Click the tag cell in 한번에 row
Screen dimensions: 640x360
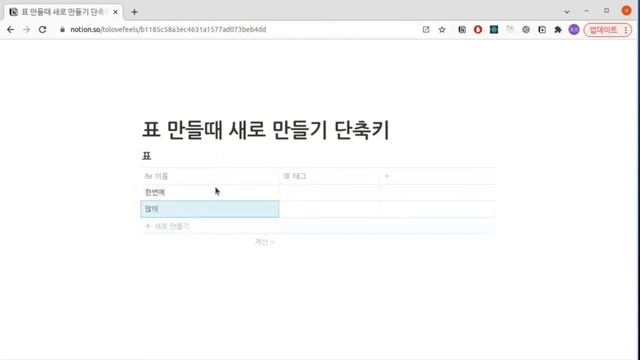pyautogui.click(x=329, y=192)
